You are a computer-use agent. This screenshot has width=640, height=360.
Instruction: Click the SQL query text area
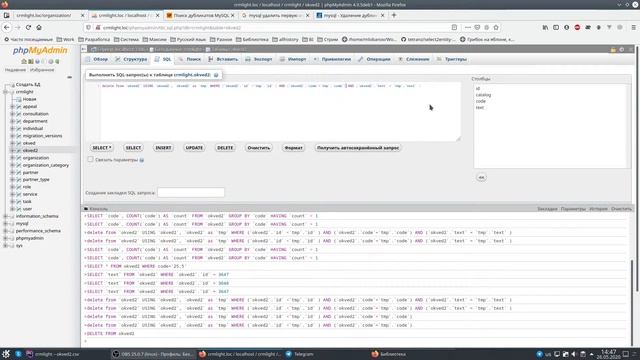point(280,112)
